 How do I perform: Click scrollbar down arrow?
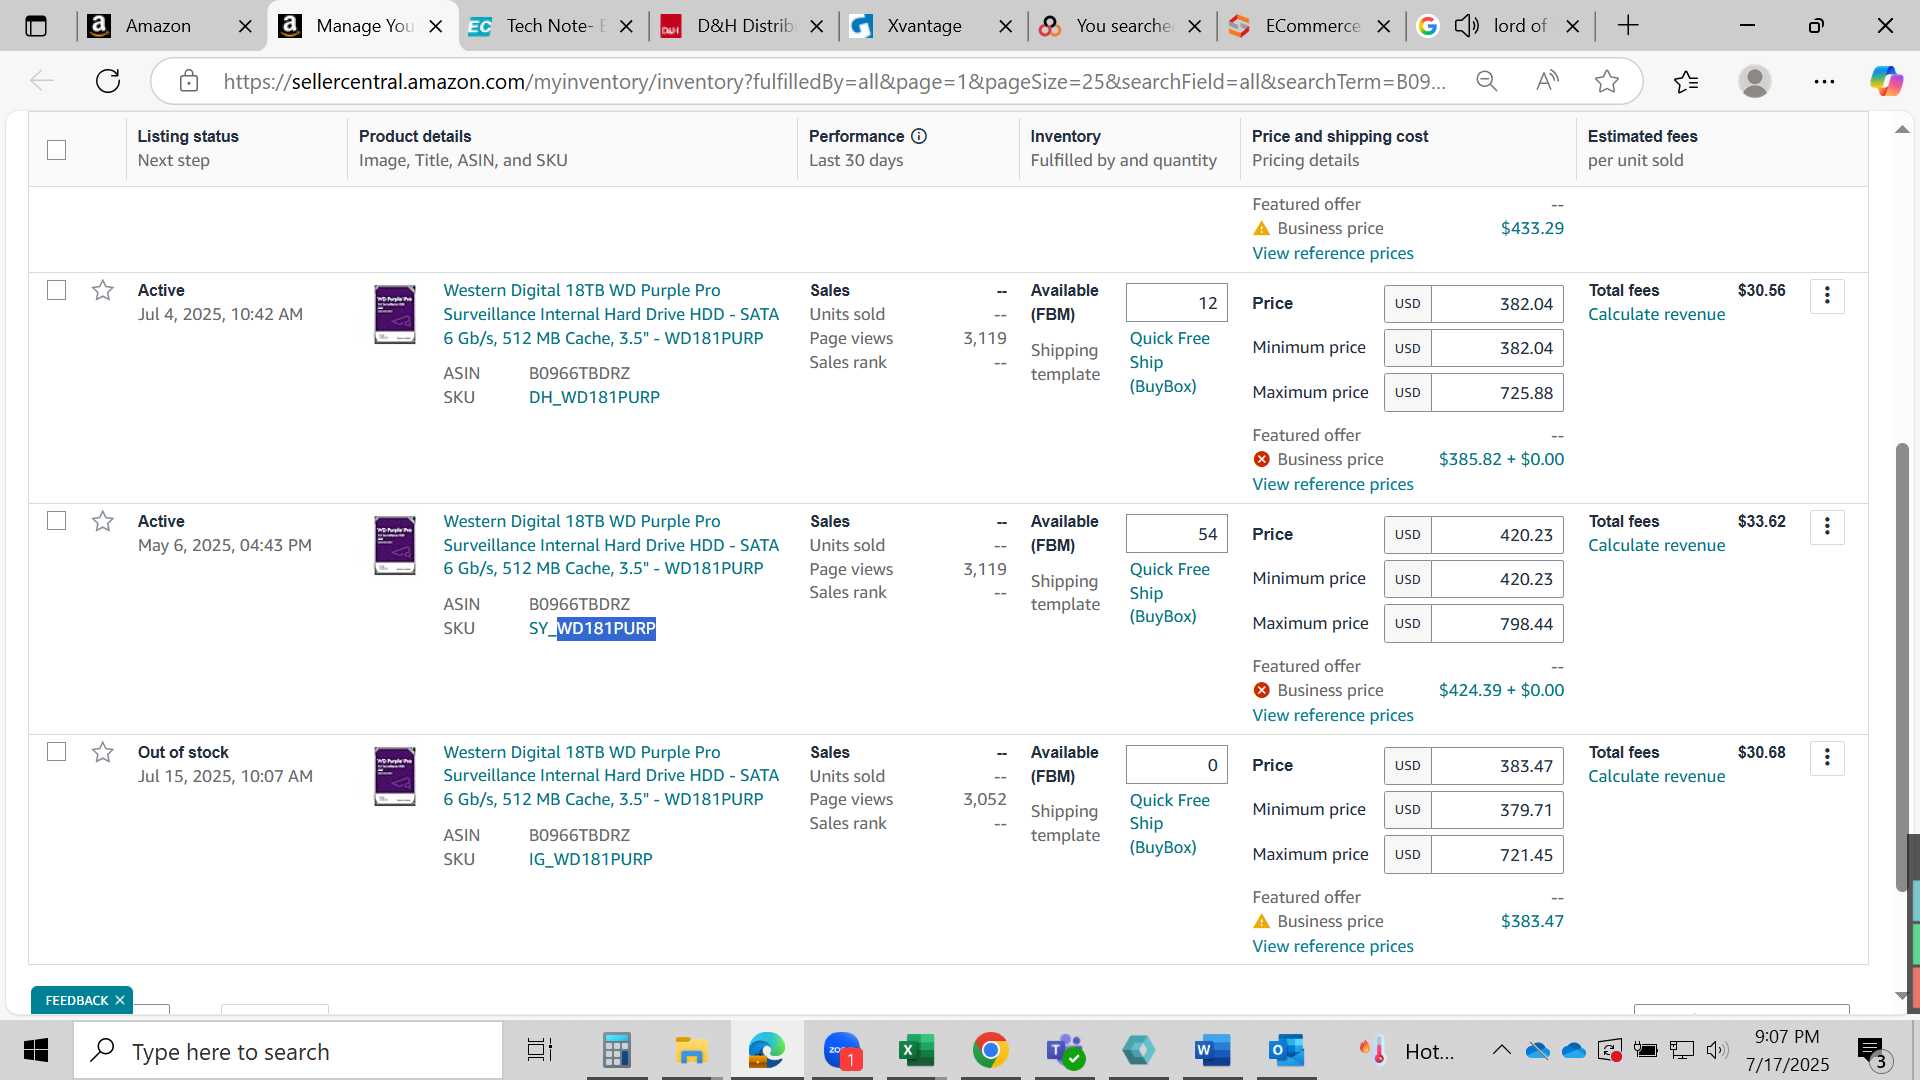click(x=1902, y=996)
